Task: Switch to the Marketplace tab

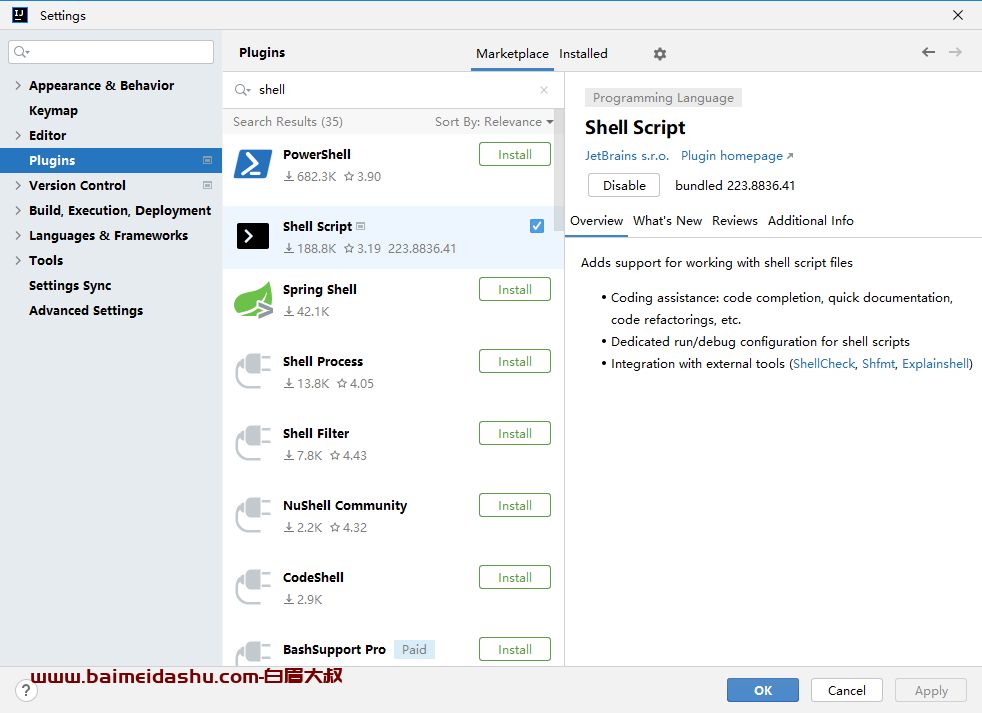Action: 512,54
